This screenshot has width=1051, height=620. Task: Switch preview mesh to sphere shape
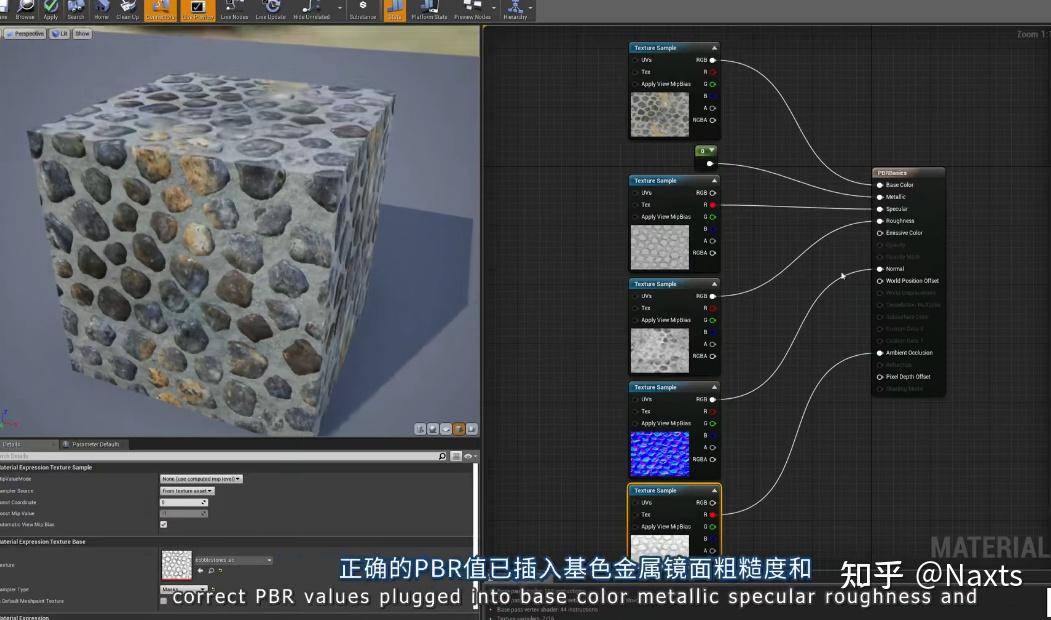434,429
